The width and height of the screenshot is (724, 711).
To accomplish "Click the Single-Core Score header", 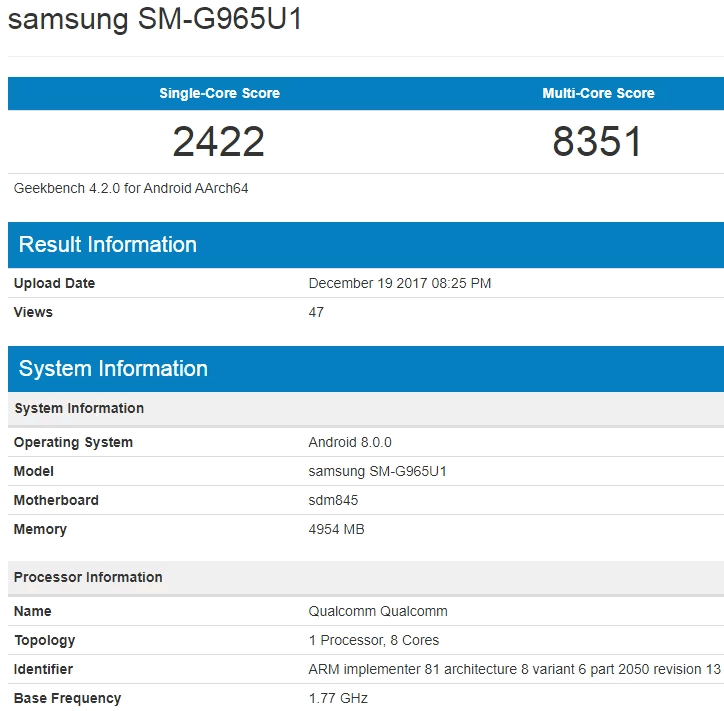I will coord(219,93).
